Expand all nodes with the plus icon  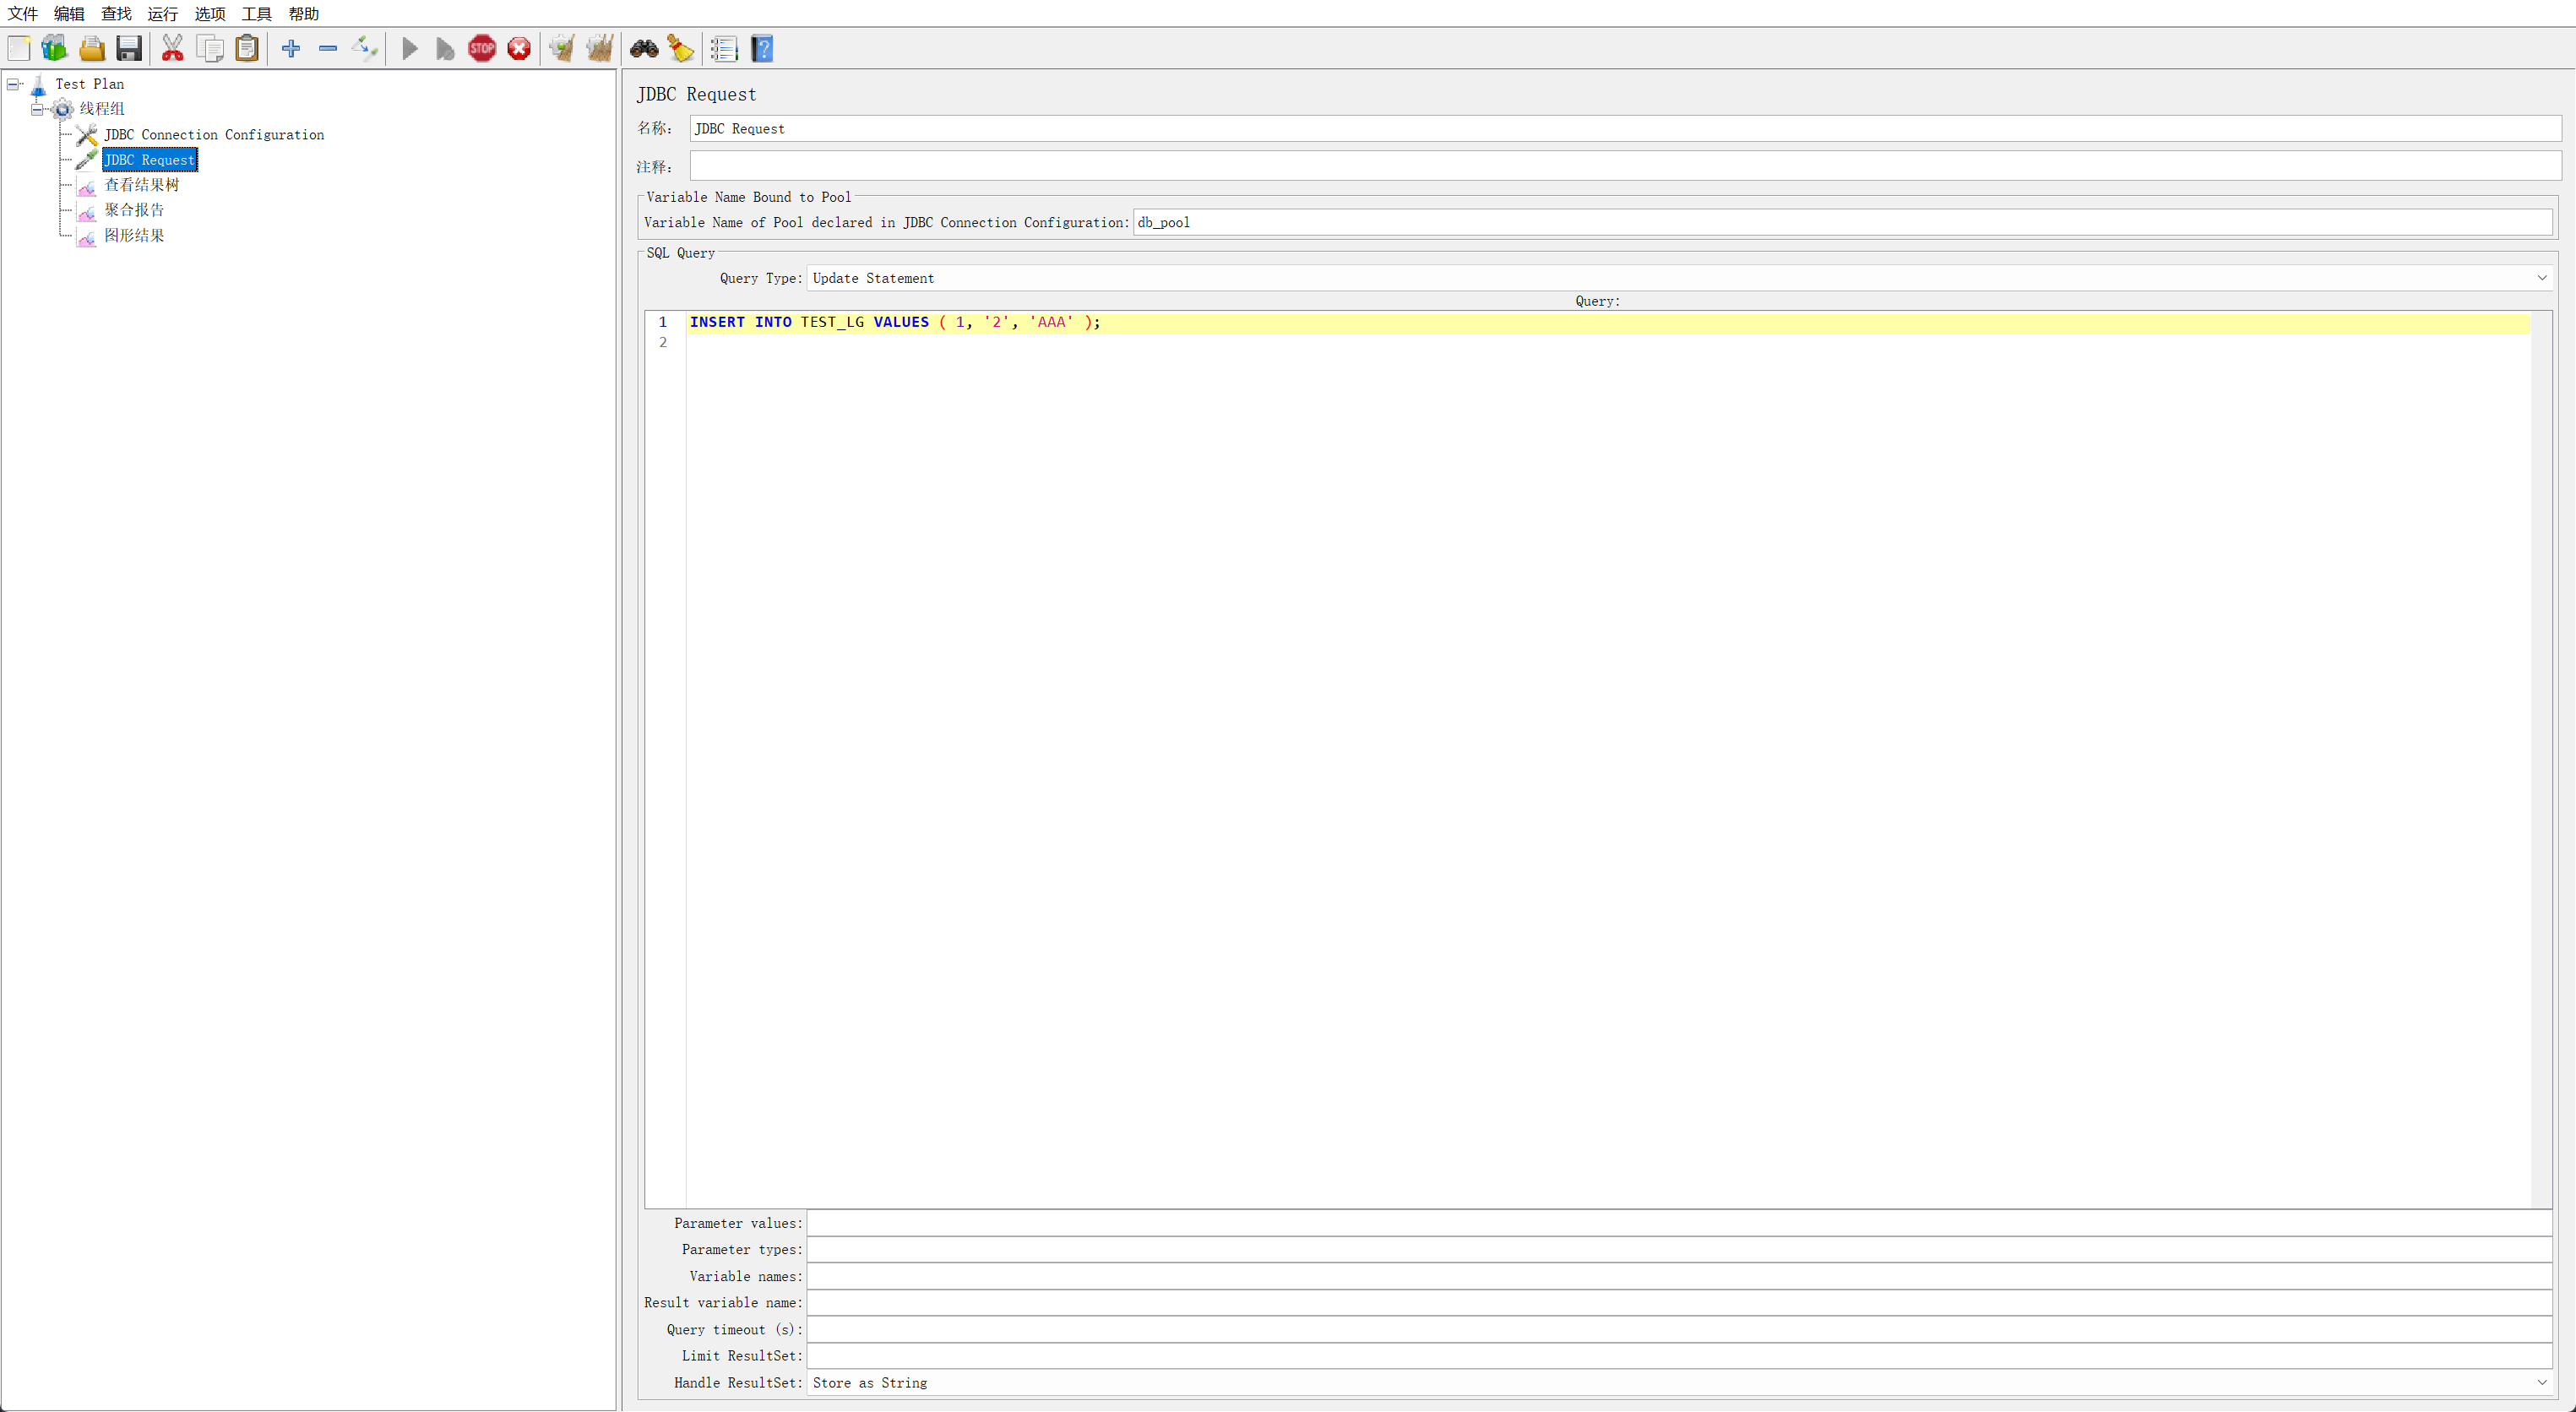coord(291,48)
